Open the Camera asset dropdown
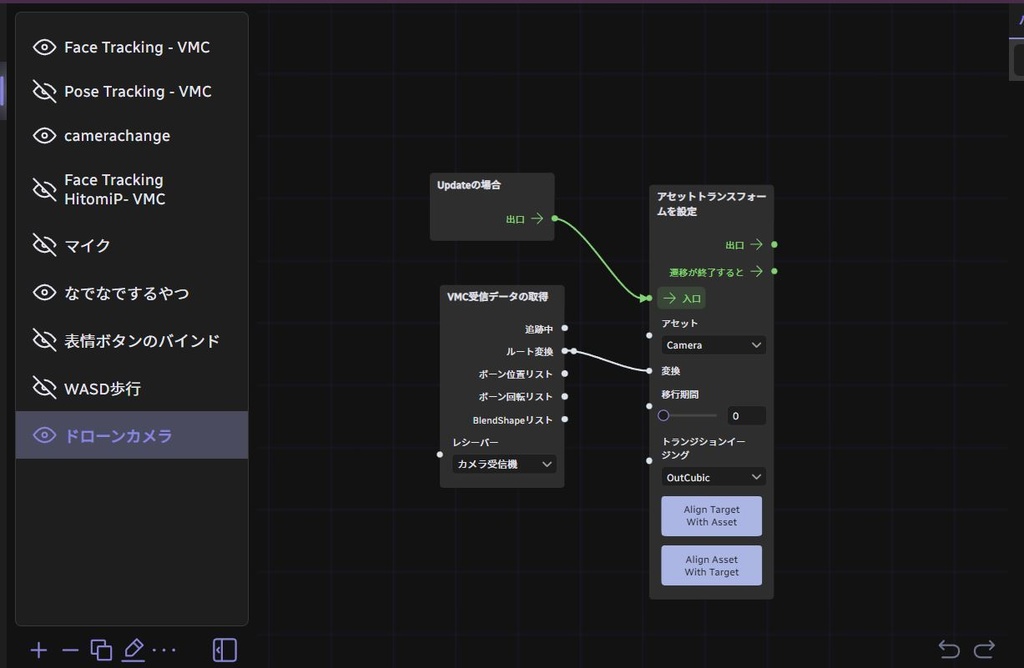 click(x=713, y=345)
